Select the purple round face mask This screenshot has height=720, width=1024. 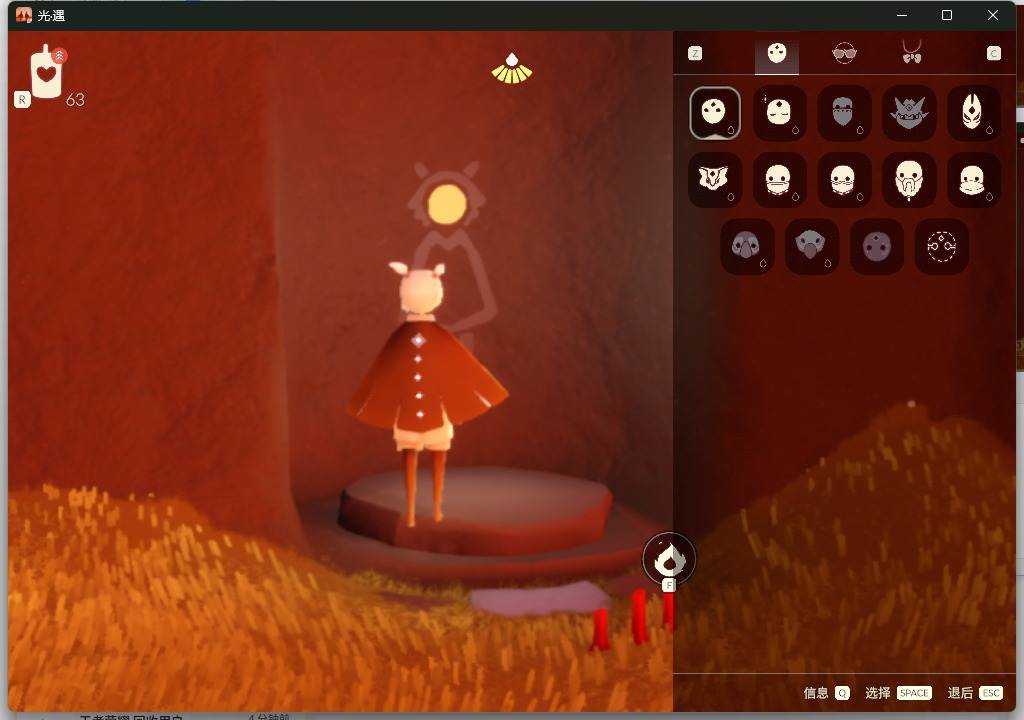(876, 246)
